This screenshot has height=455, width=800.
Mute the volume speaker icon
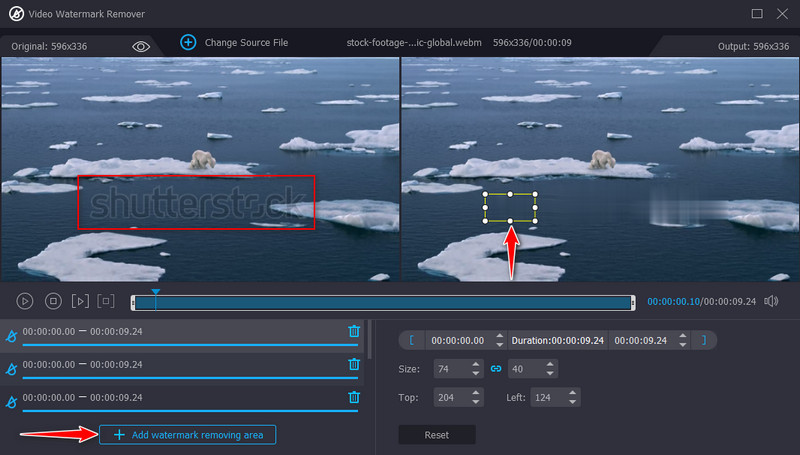[771, 301]
